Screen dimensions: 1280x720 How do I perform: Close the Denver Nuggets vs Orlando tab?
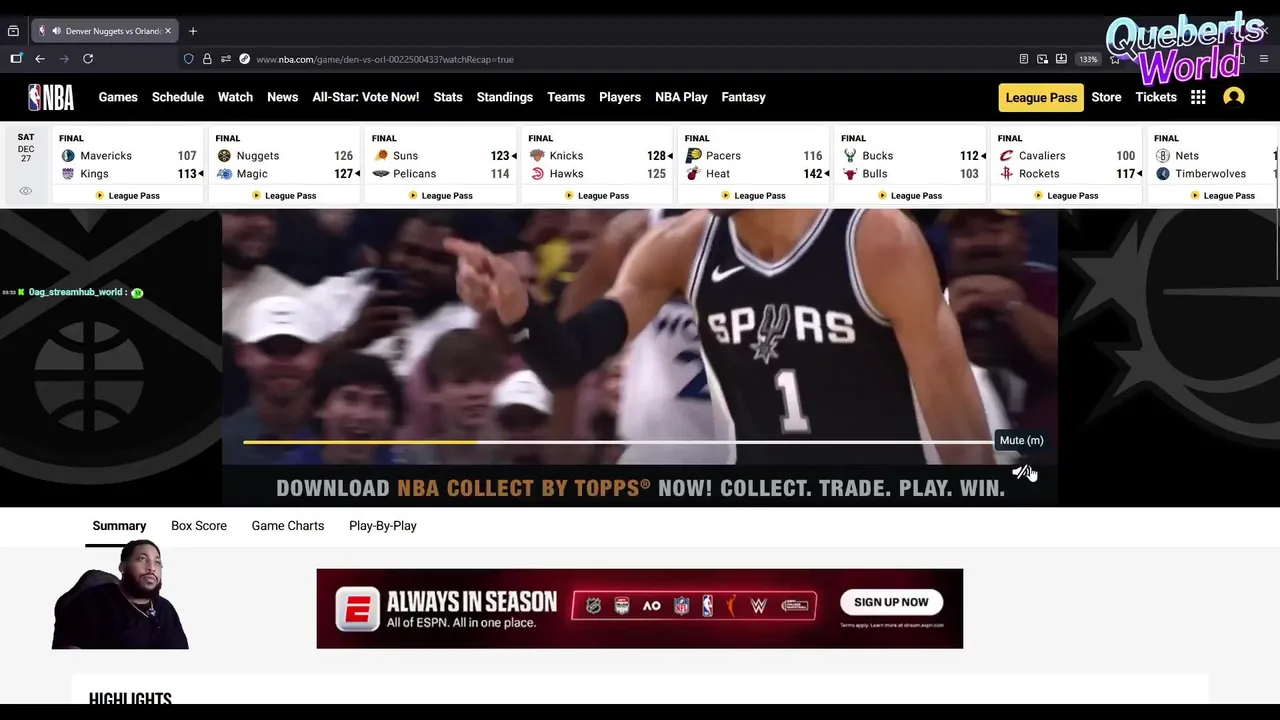168,31
